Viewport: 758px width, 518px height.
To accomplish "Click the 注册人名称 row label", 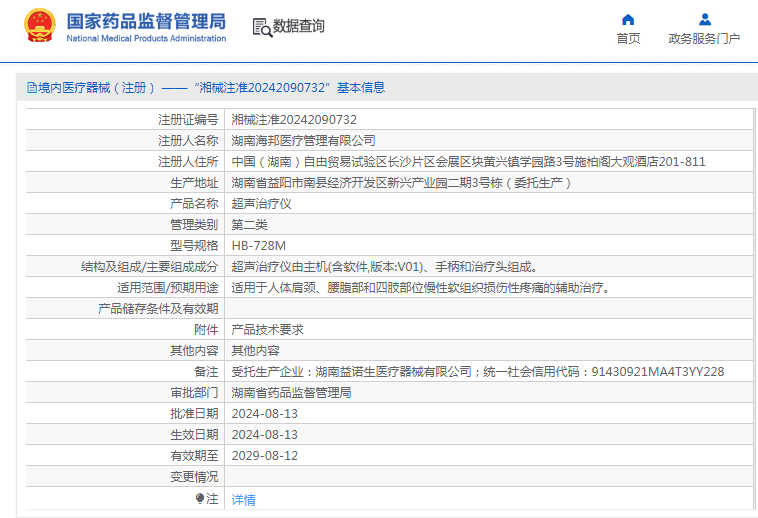I will pos(188,141).
